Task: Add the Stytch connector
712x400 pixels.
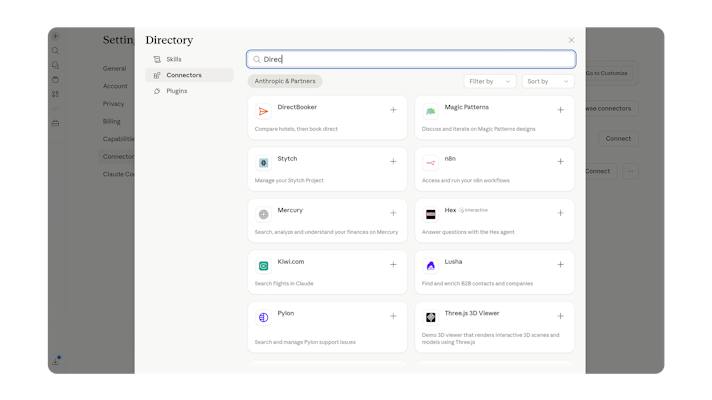Action: (393, 162)
